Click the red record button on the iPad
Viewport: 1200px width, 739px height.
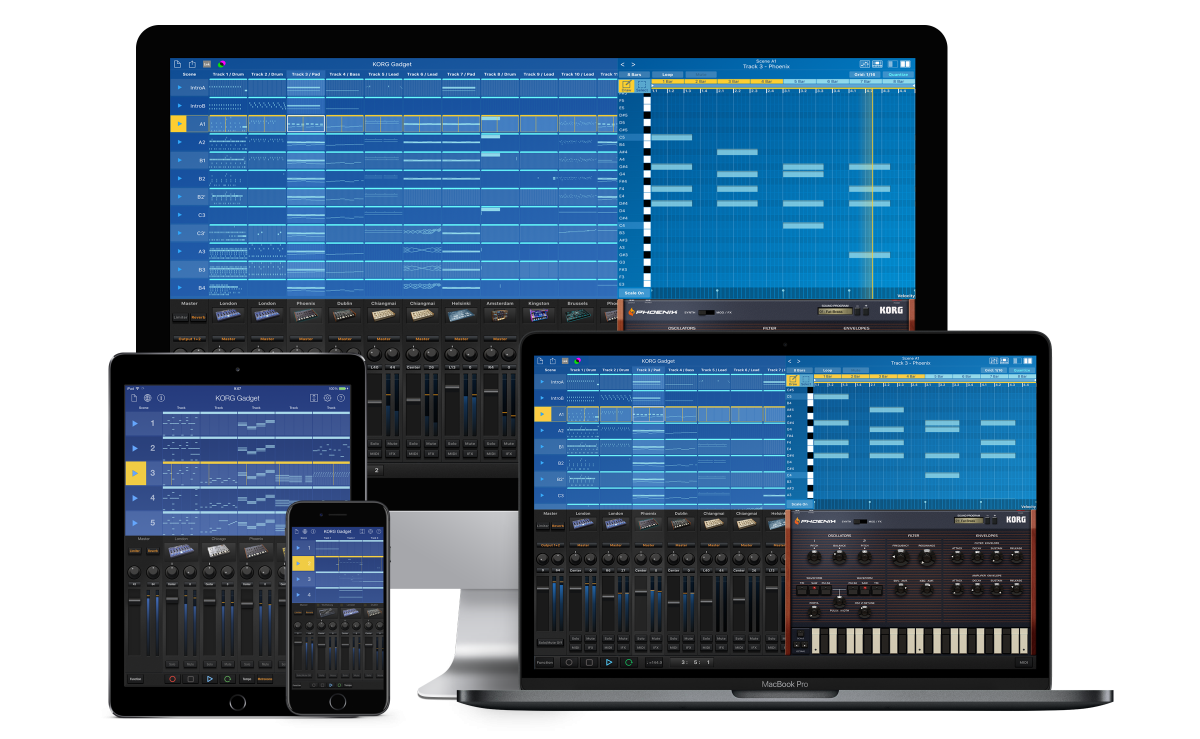tap(172, 679)
